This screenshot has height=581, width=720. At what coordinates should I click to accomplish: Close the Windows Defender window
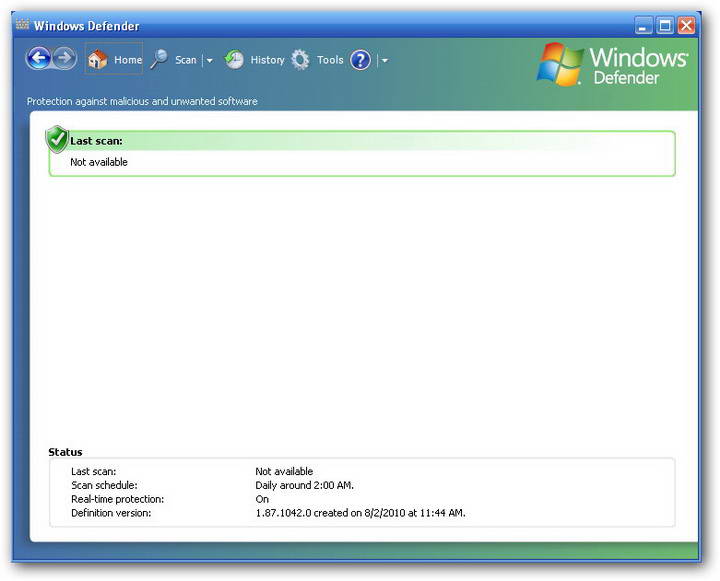(x=686, y=25)
